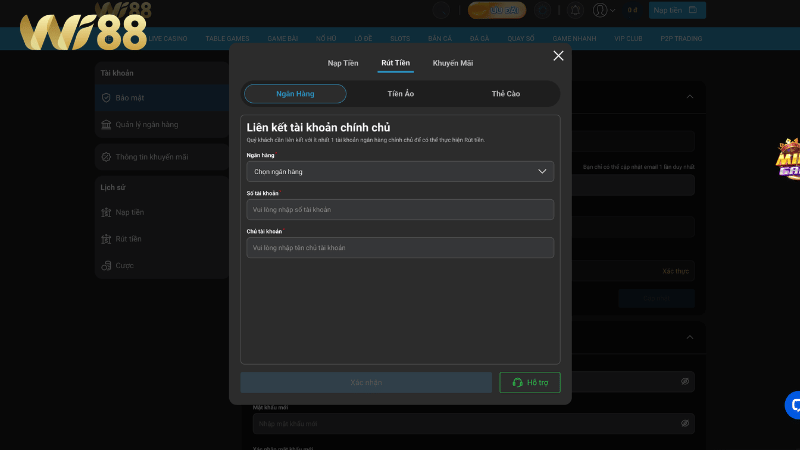Open the user profile avatar icon
The height and width of the screenshot is (450, 800).
(600, 10)
